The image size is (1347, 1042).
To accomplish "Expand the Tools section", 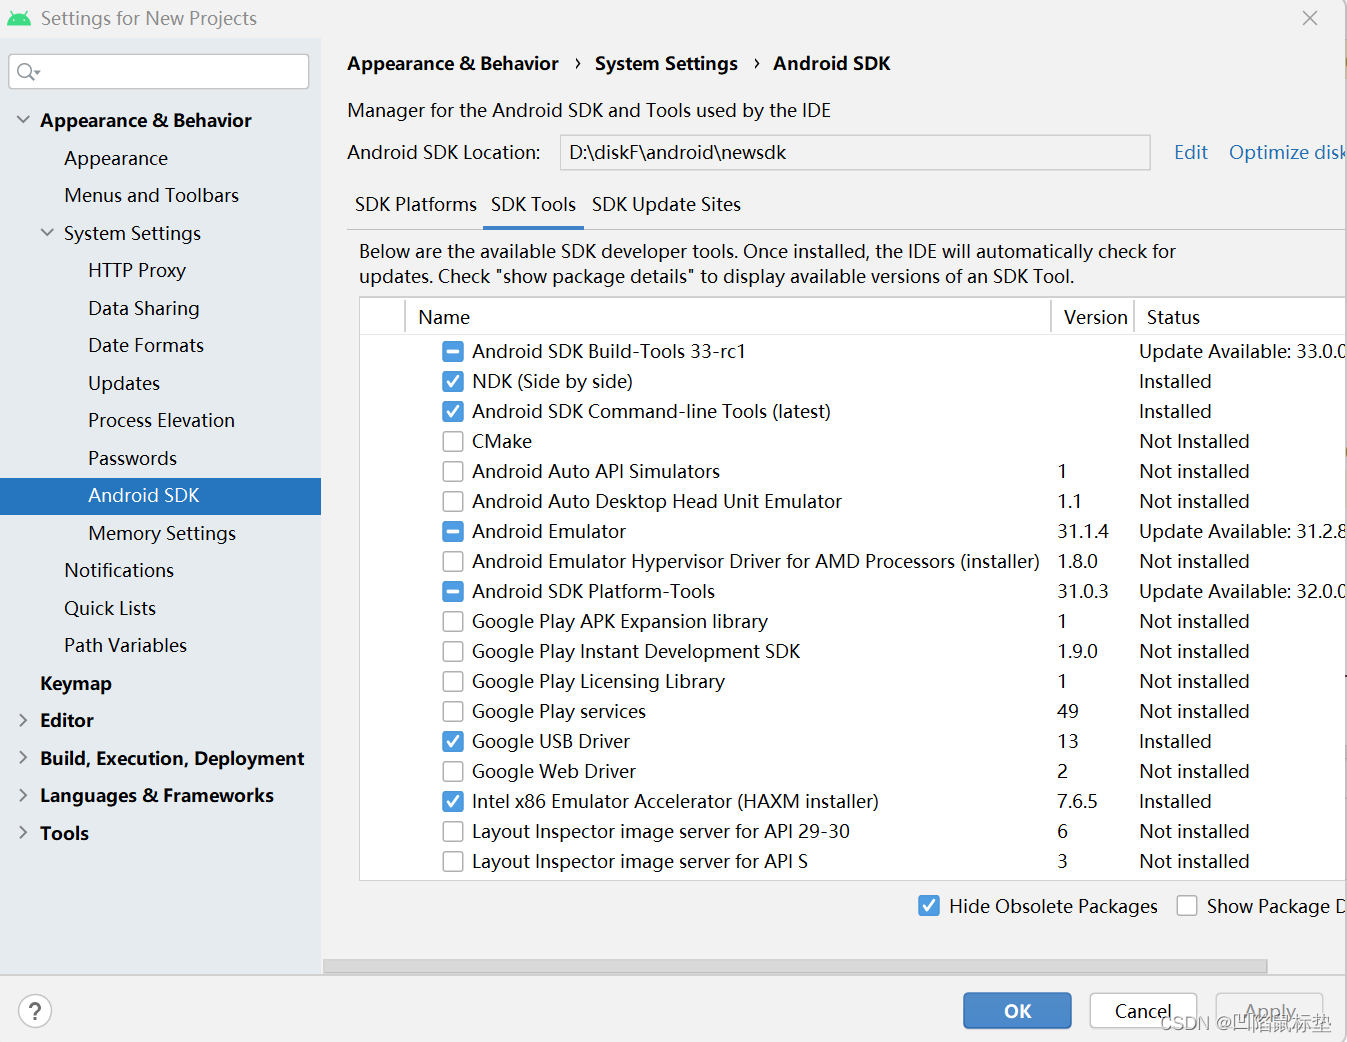I will (23, 833).
